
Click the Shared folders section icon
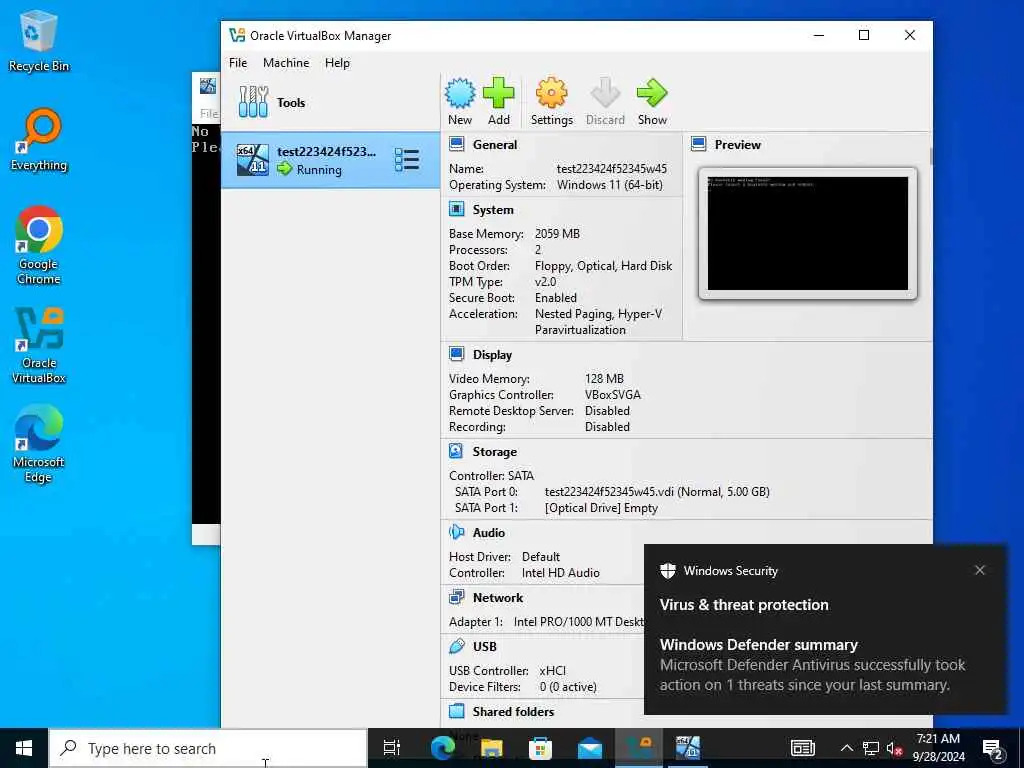point(456,711)
